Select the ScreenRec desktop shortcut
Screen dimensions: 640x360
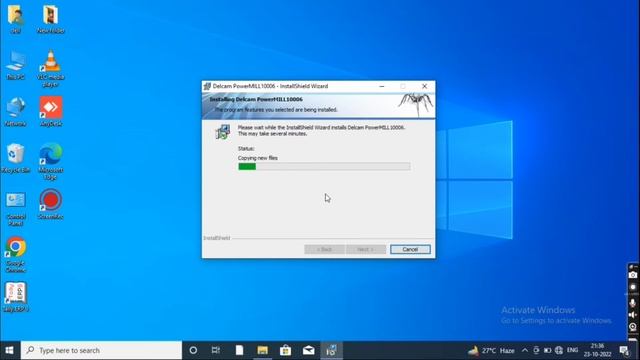(x=51, y=205)
